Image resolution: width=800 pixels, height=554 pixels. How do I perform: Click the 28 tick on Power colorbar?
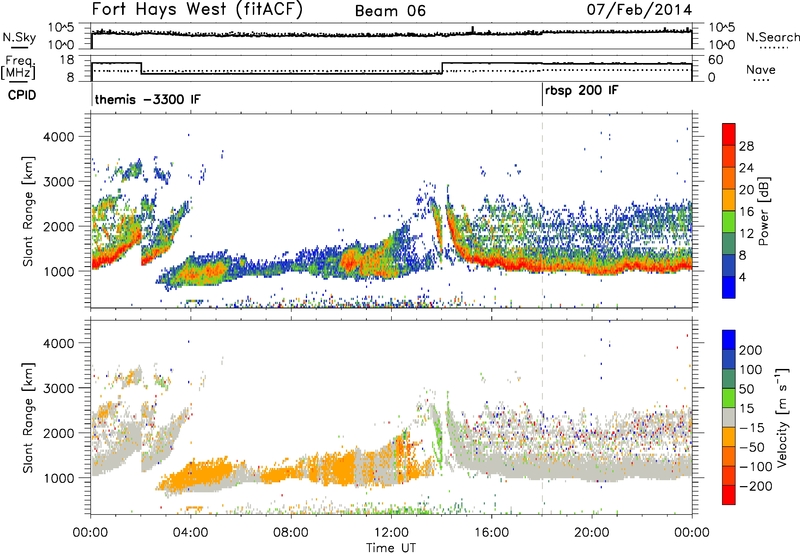click(x=746, y=146)
